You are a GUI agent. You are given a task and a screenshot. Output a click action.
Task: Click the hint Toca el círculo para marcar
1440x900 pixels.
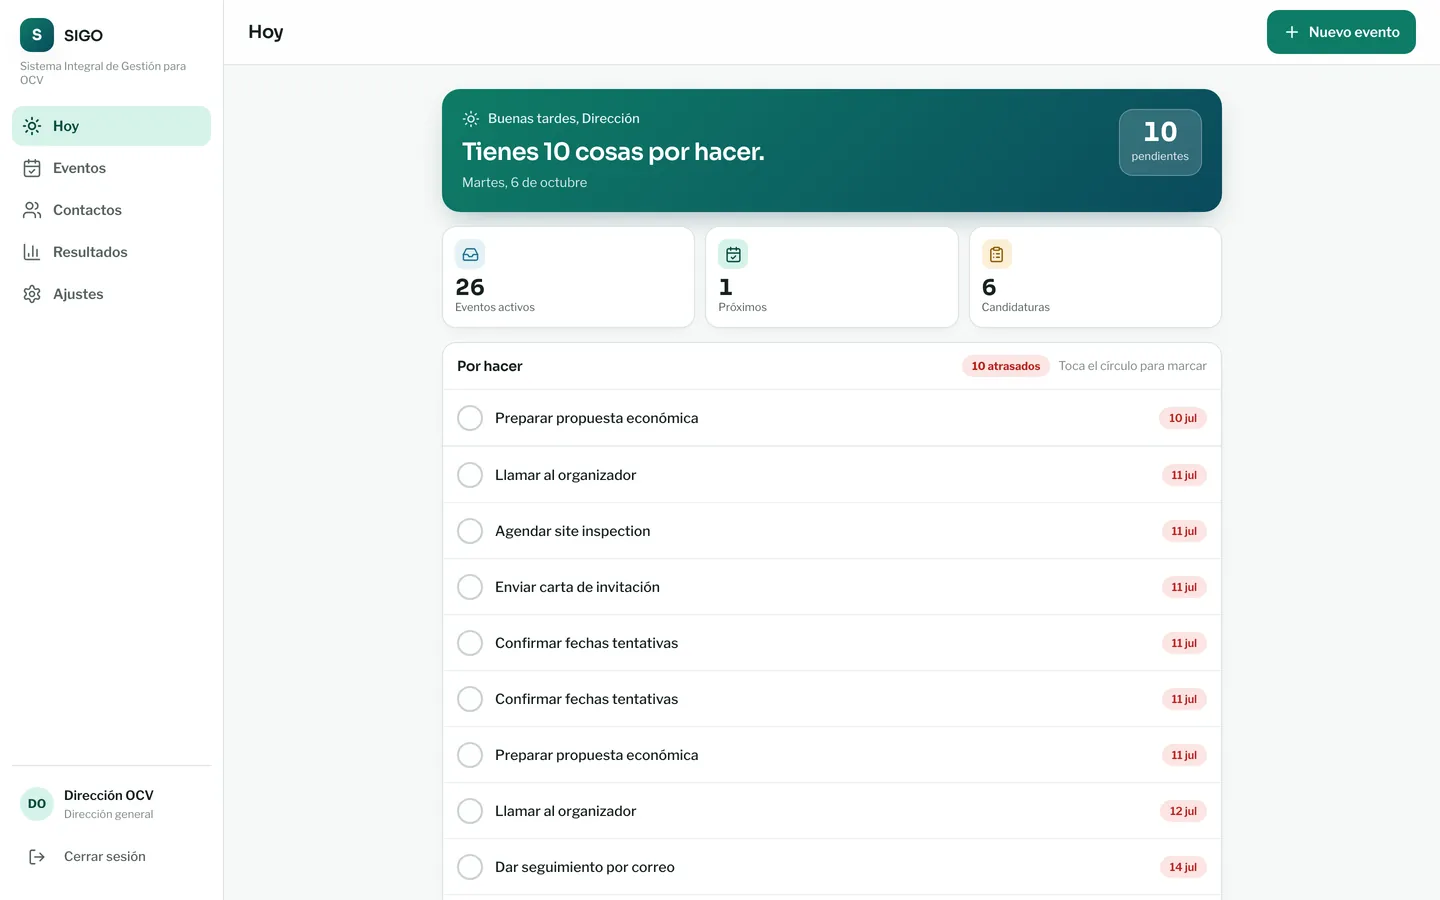pos(1132,366)
